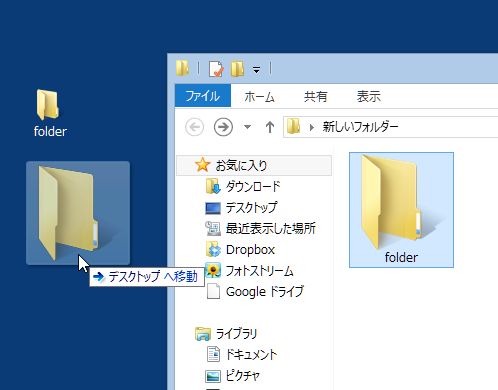498x390 pixels.
Task: Open 最近表示した場所 in the navigation pane
Action: point(270,228)
